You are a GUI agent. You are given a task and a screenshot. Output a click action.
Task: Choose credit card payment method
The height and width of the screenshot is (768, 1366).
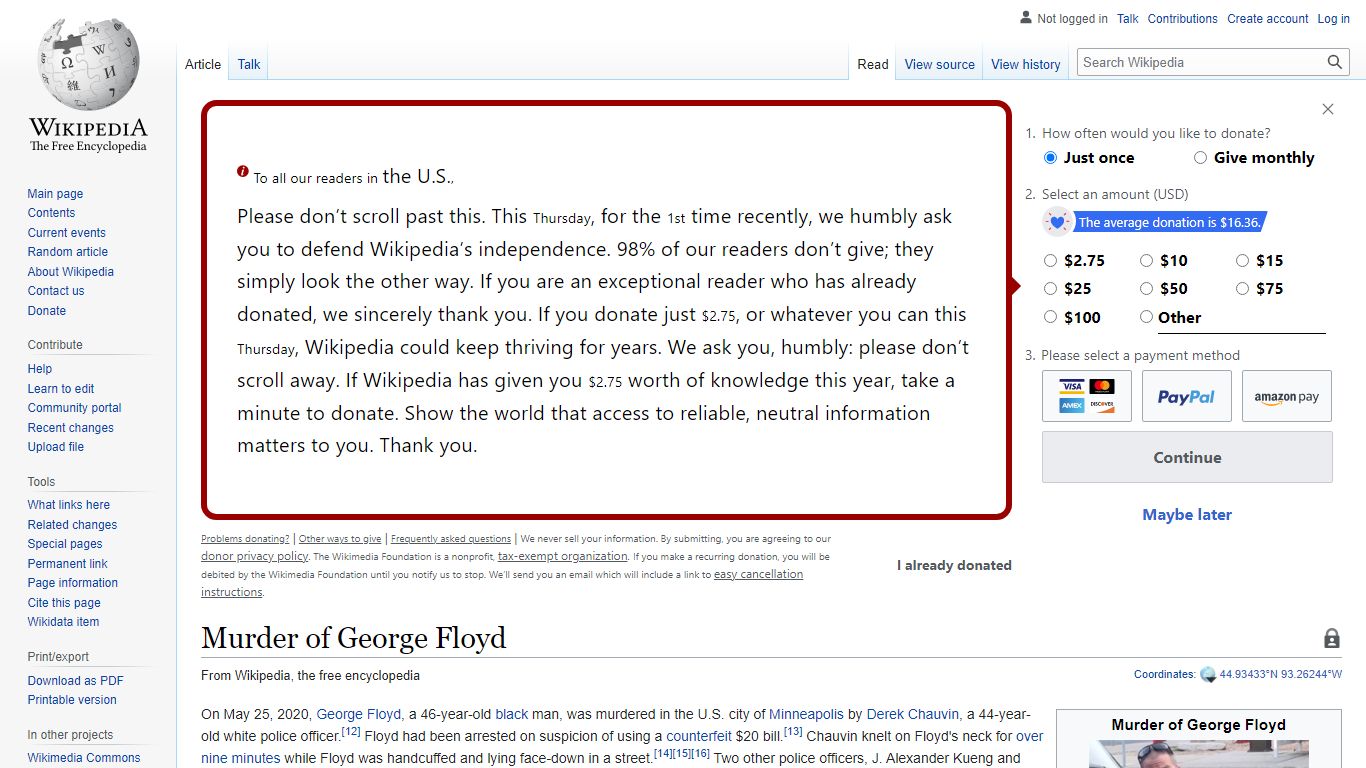pyautogui.click(x=1087, y=396)
